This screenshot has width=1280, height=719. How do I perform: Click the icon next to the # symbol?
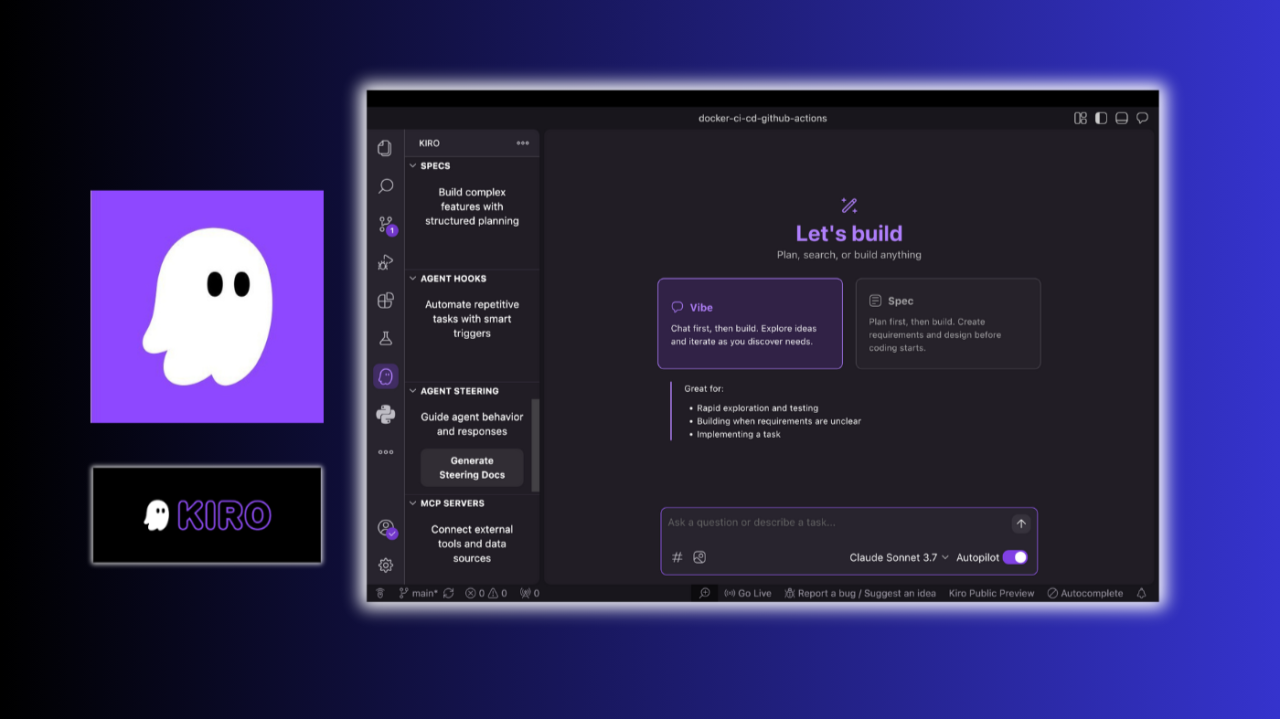(x=700, y=557)
